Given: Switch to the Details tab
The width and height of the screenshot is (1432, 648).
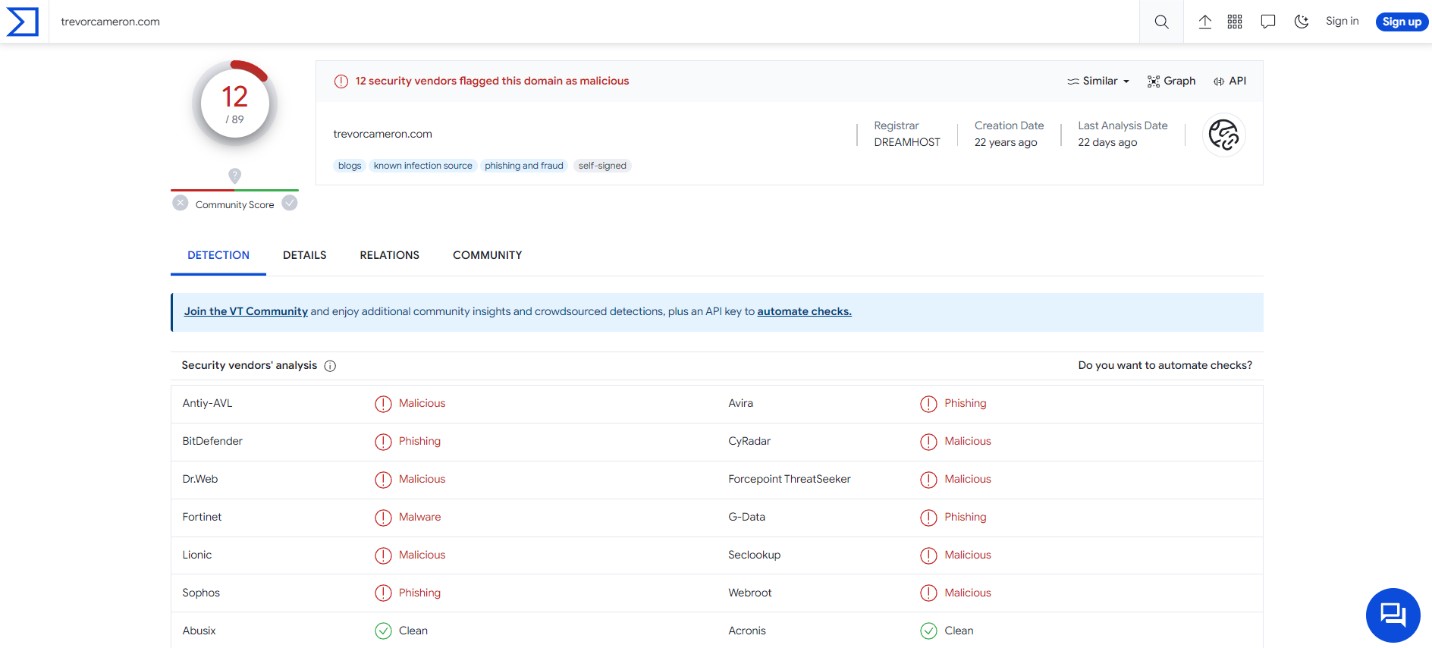Looking at the screenshot, I should click(304, 255).
